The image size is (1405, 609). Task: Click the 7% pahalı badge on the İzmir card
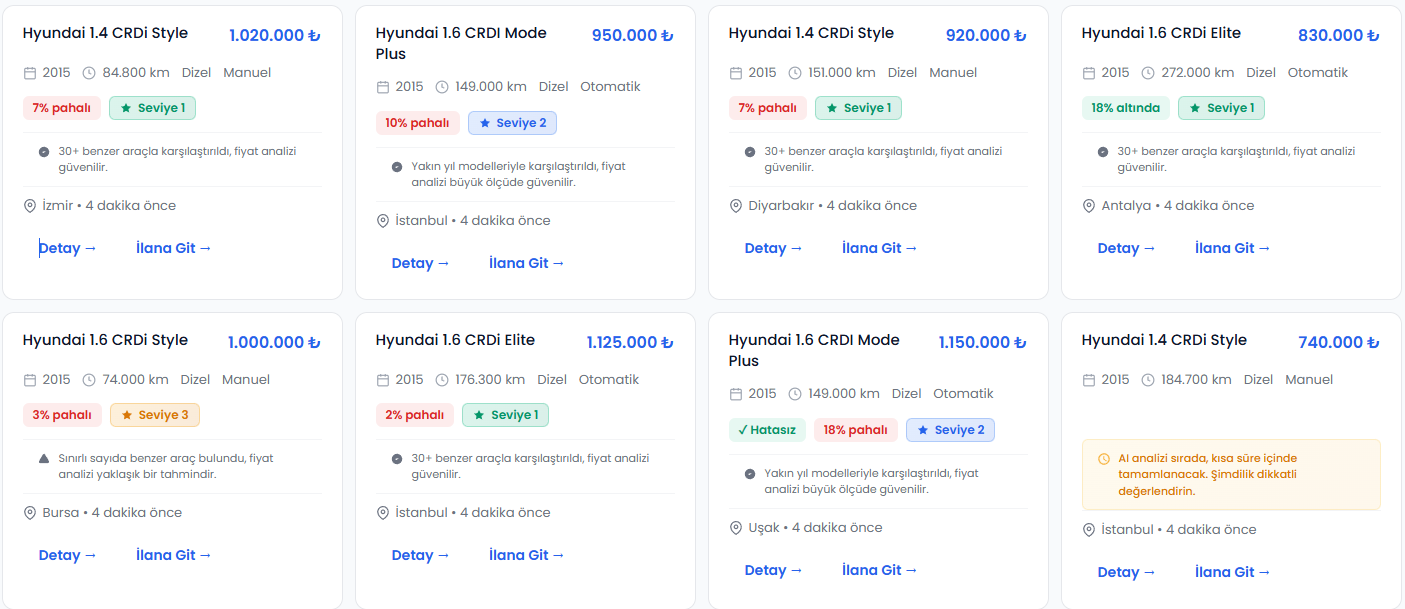point(62,108)
